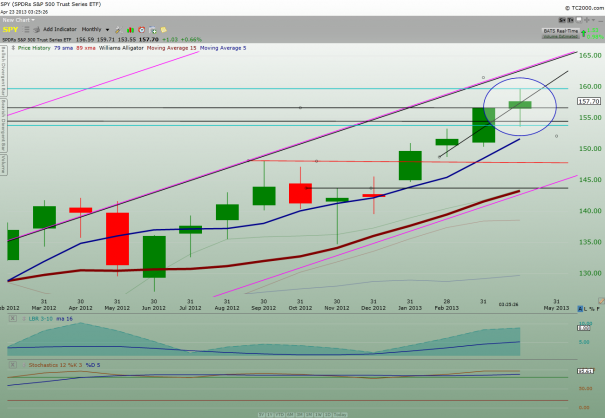The width and height of the screenshot is (605, 418).
Task: Click the SPY ticker symbol
Action: (10, 30)
